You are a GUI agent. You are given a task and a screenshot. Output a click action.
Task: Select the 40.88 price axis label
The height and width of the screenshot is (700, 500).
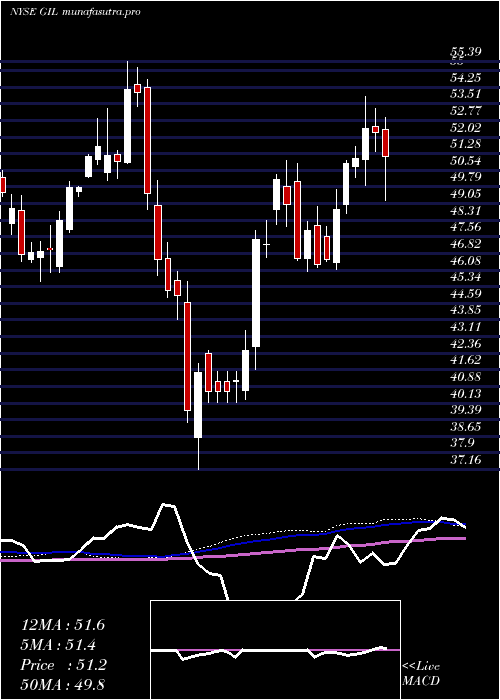(x=465, y=377)
